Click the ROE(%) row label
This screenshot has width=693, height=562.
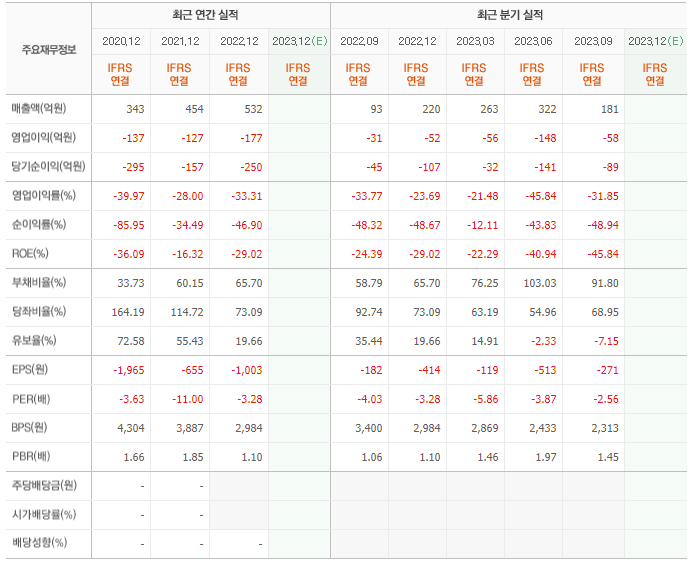(30, 254)
